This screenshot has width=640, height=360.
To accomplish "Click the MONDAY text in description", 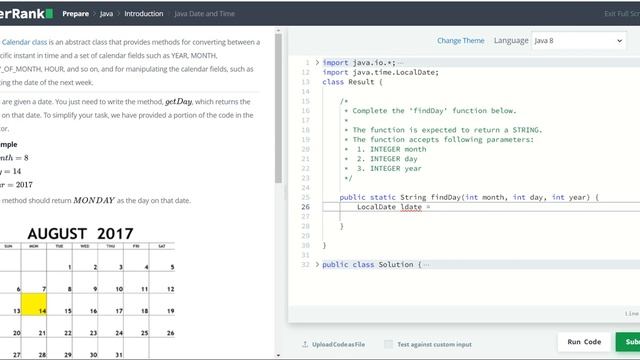I will [x=94, y=200].
